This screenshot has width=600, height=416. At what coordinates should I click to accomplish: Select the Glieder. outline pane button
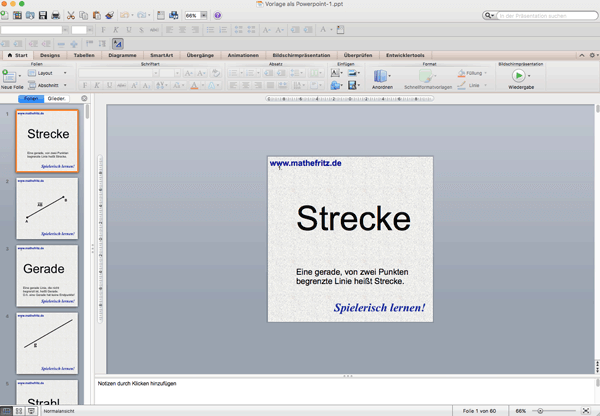coord(57,98)
